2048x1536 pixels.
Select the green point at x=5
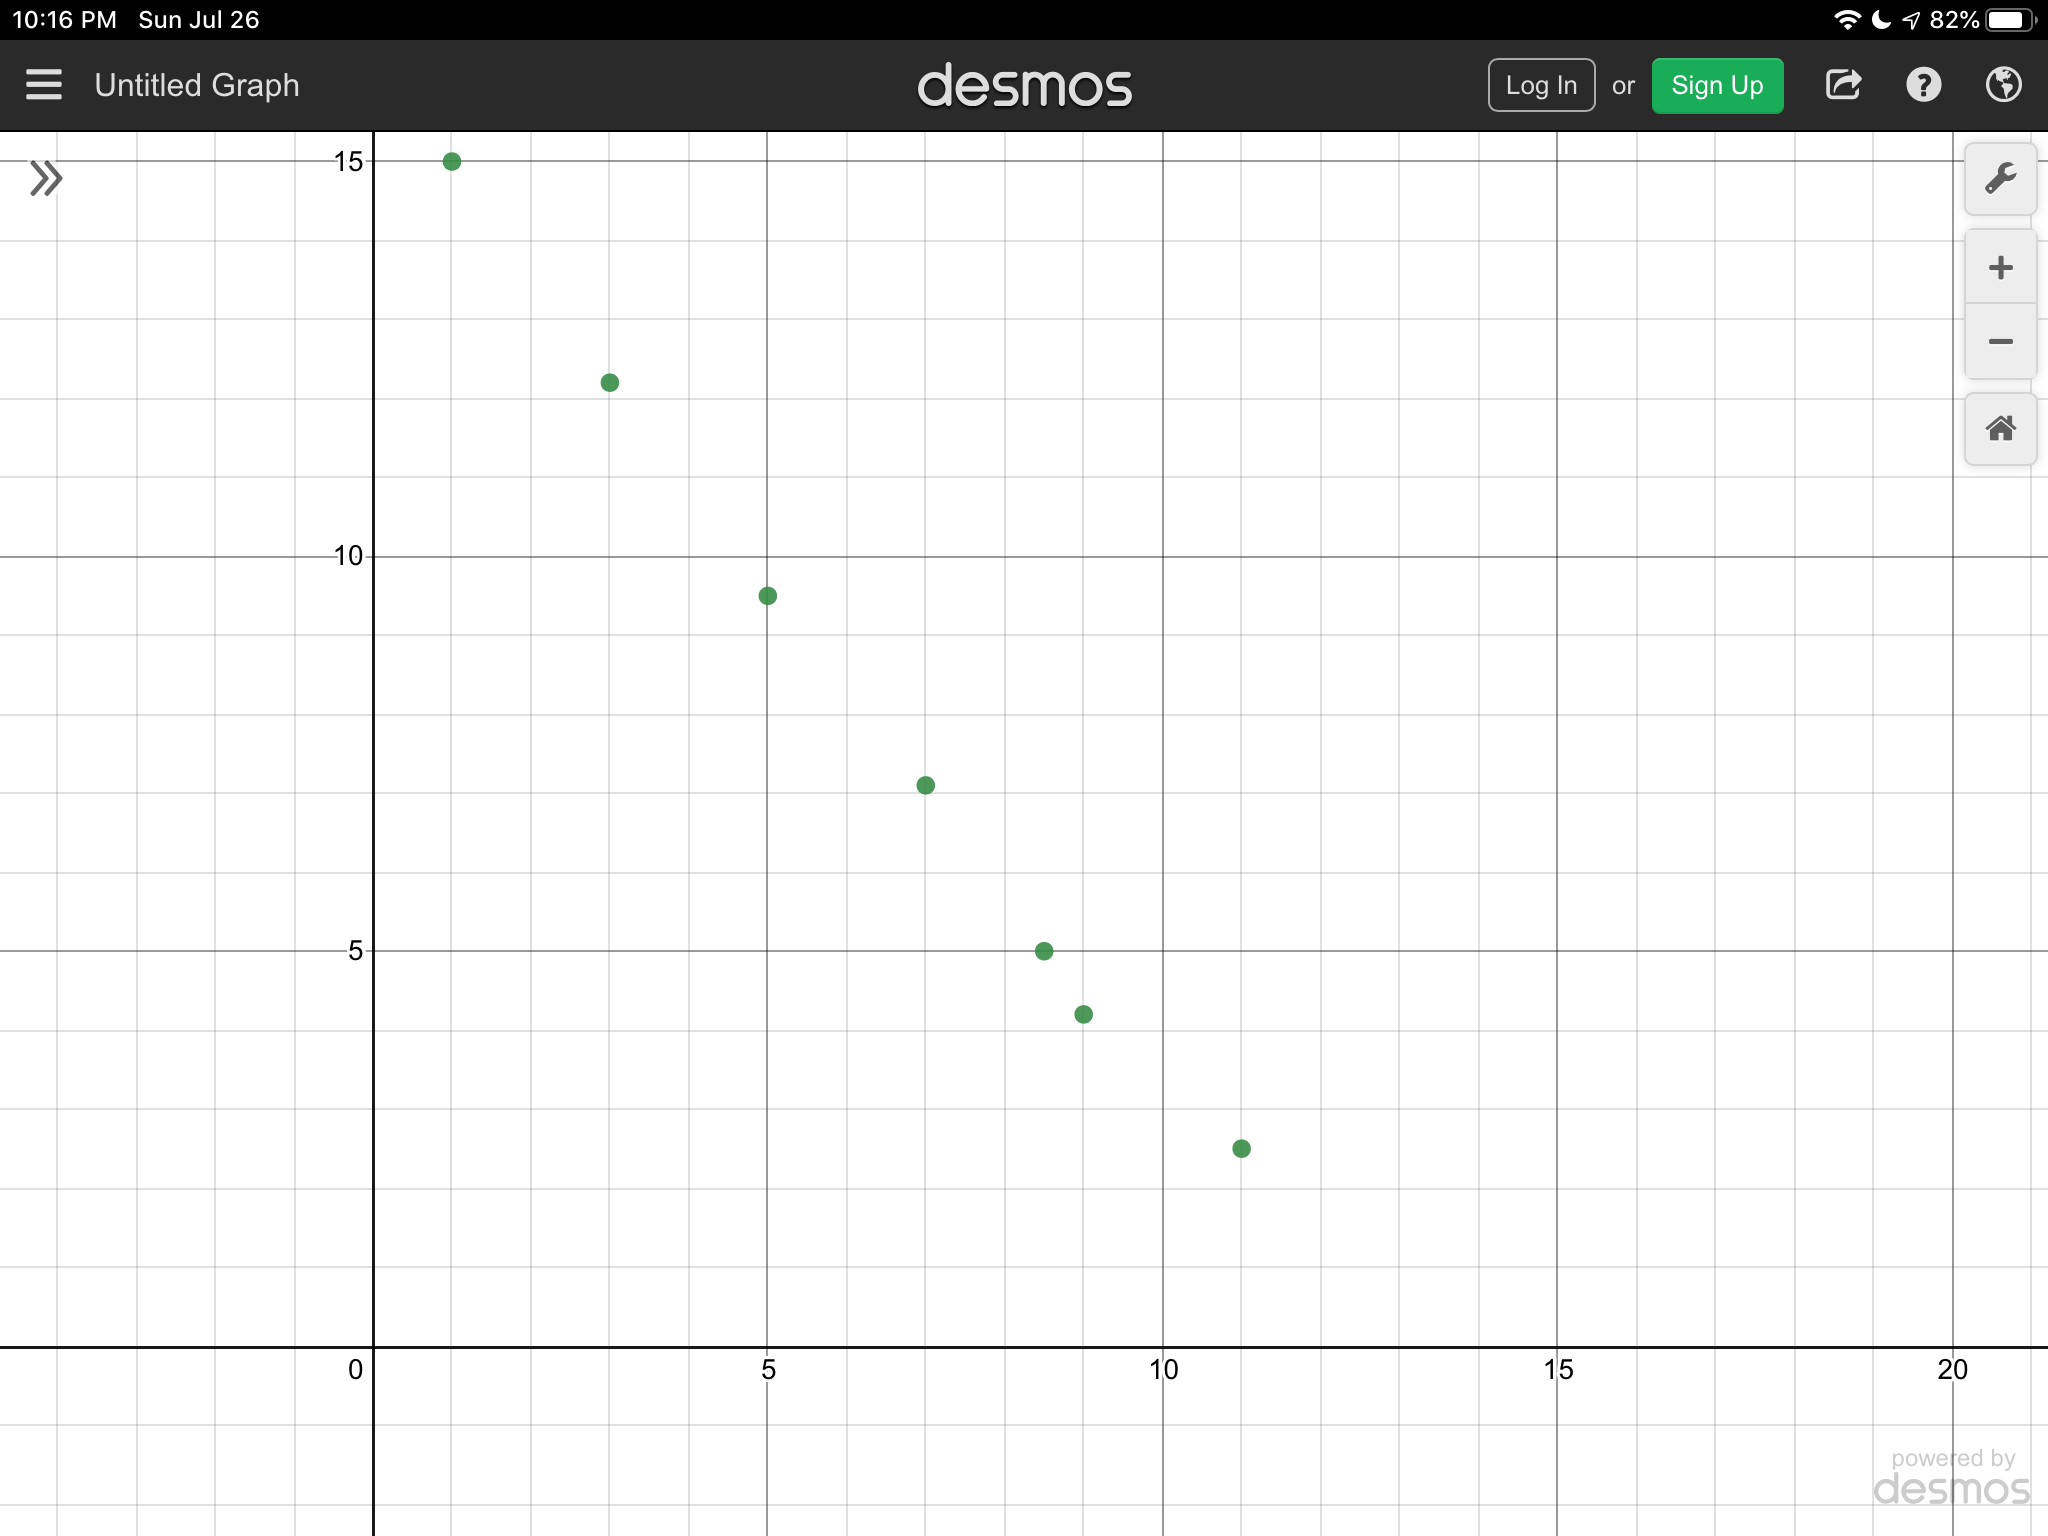(768, 596)
